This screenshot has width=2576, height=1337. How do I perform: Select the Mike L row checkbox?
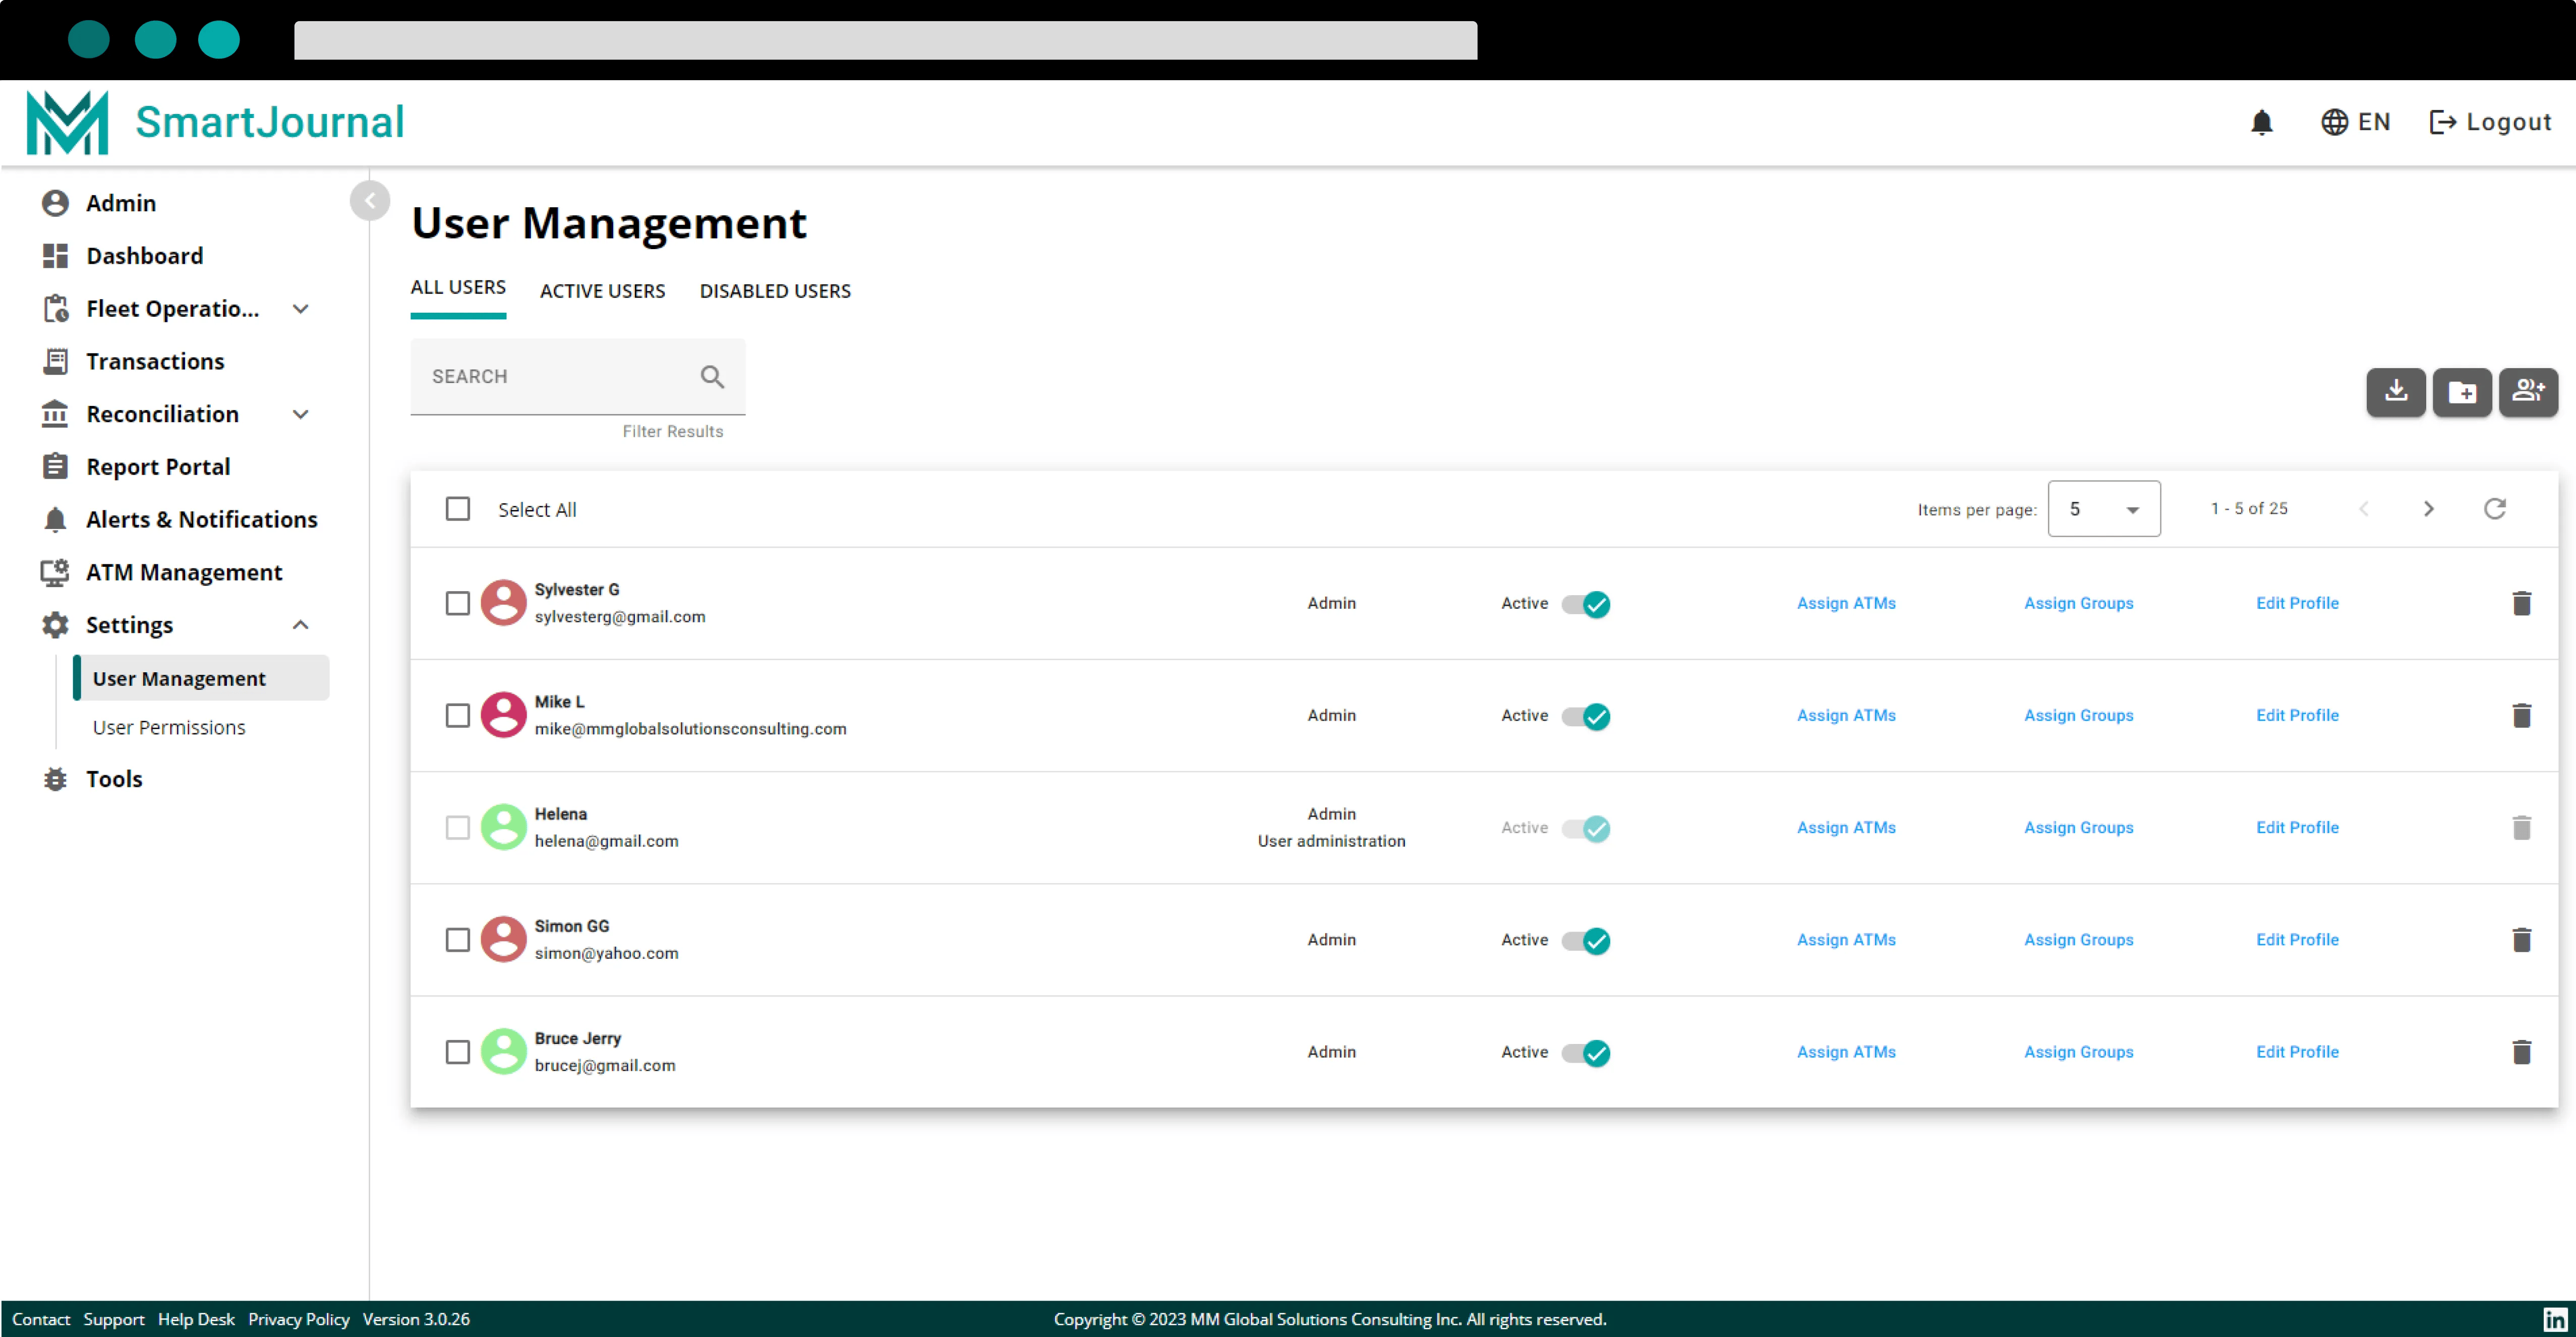point(458,715)
